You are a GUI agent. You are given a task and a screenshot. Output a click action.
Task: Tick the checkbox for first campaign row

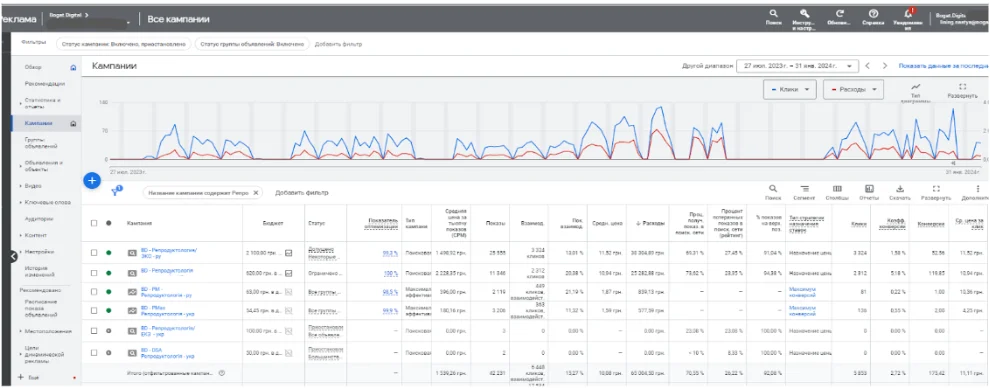tap(94, 253)
